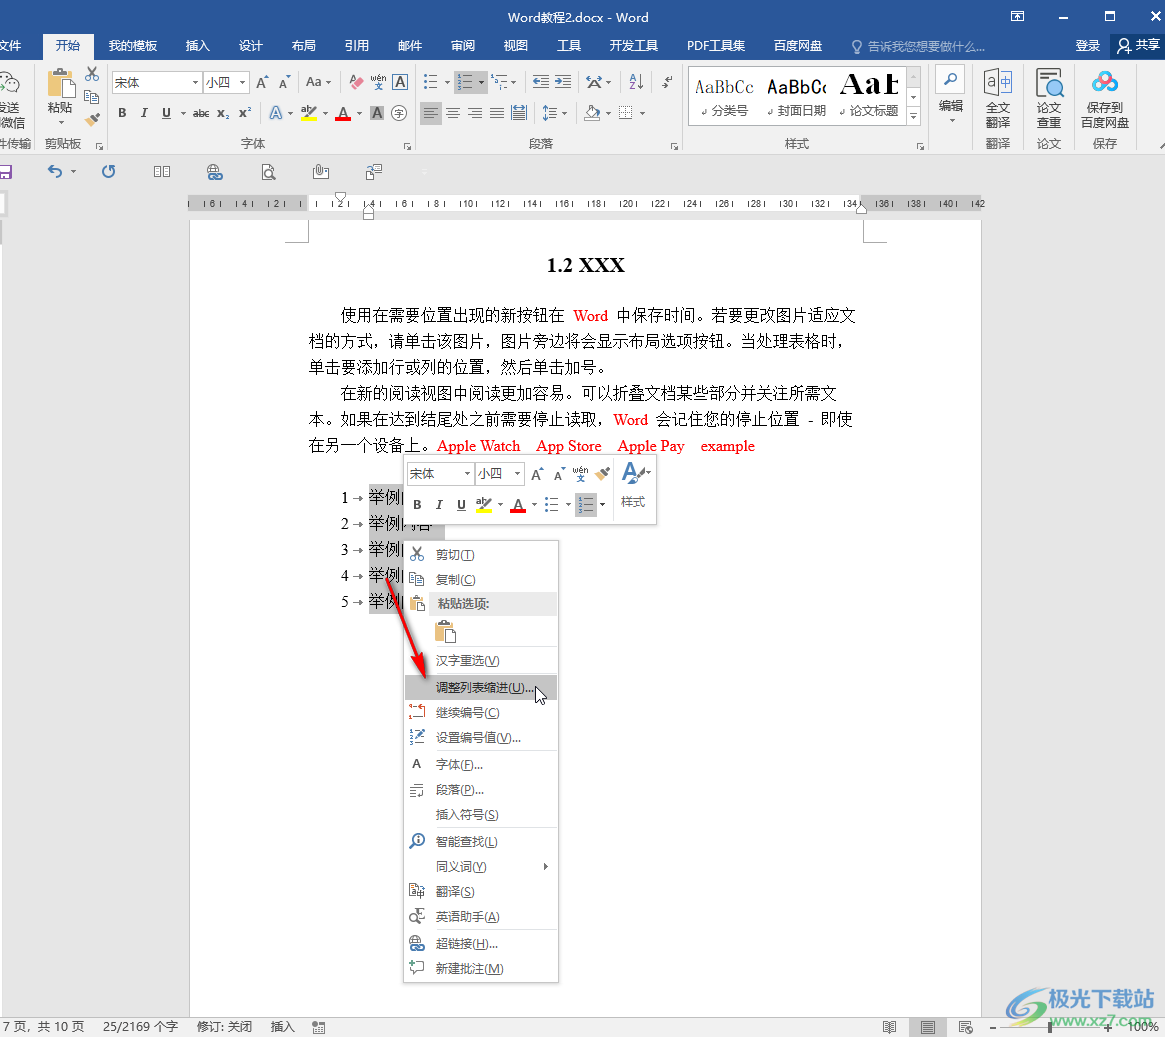Viewport: 1165px width, 1037px height.
Task: Click the Grow Font icon in ribbon
Action: [262, 82]
